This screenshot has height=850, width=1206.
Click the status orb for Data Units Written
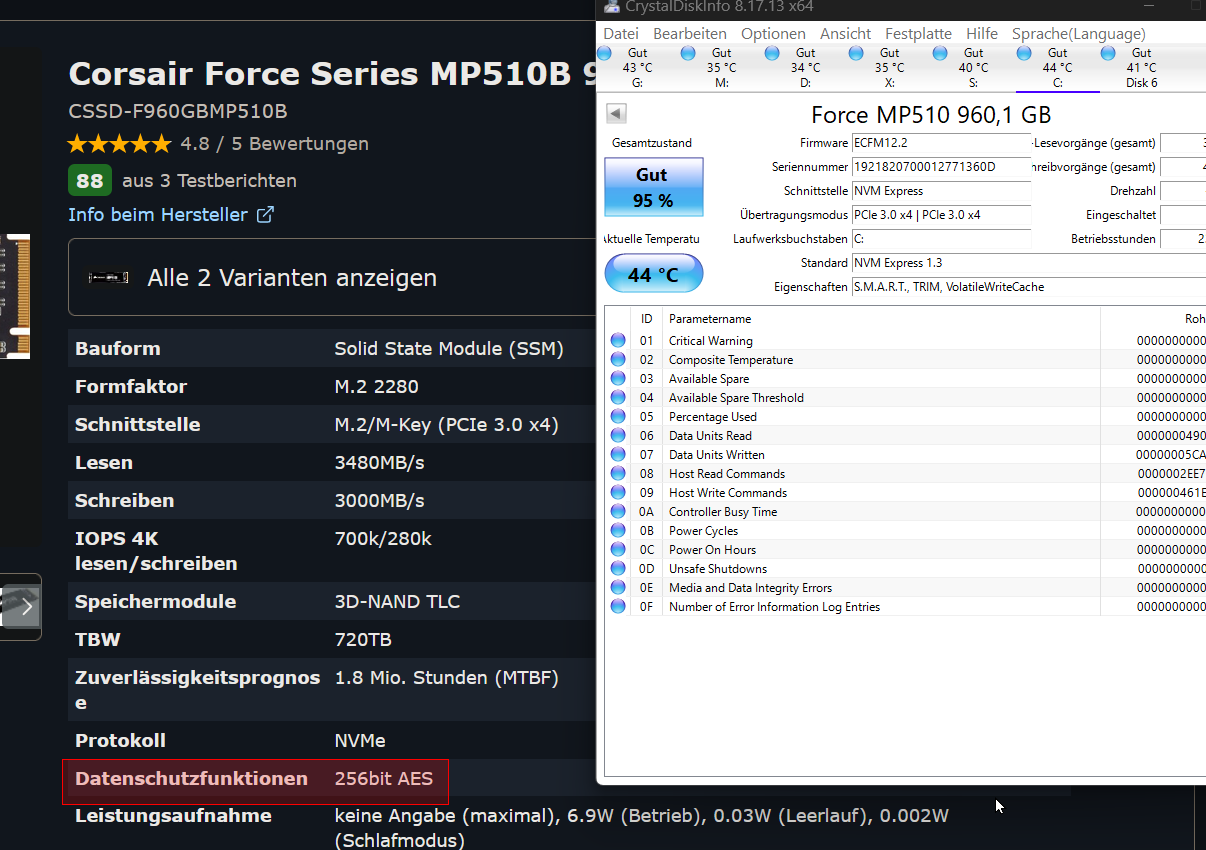[618, 455]
